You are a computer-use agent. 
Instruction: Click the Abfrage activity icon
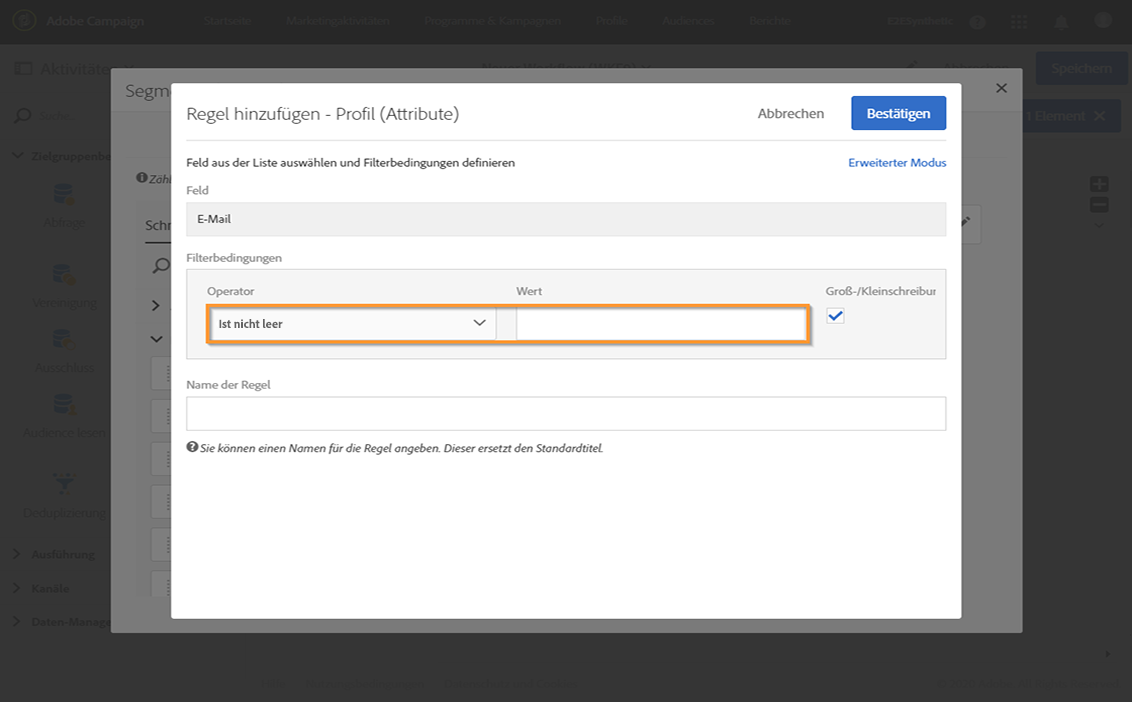pyautogui.click(x=65, y=196)
